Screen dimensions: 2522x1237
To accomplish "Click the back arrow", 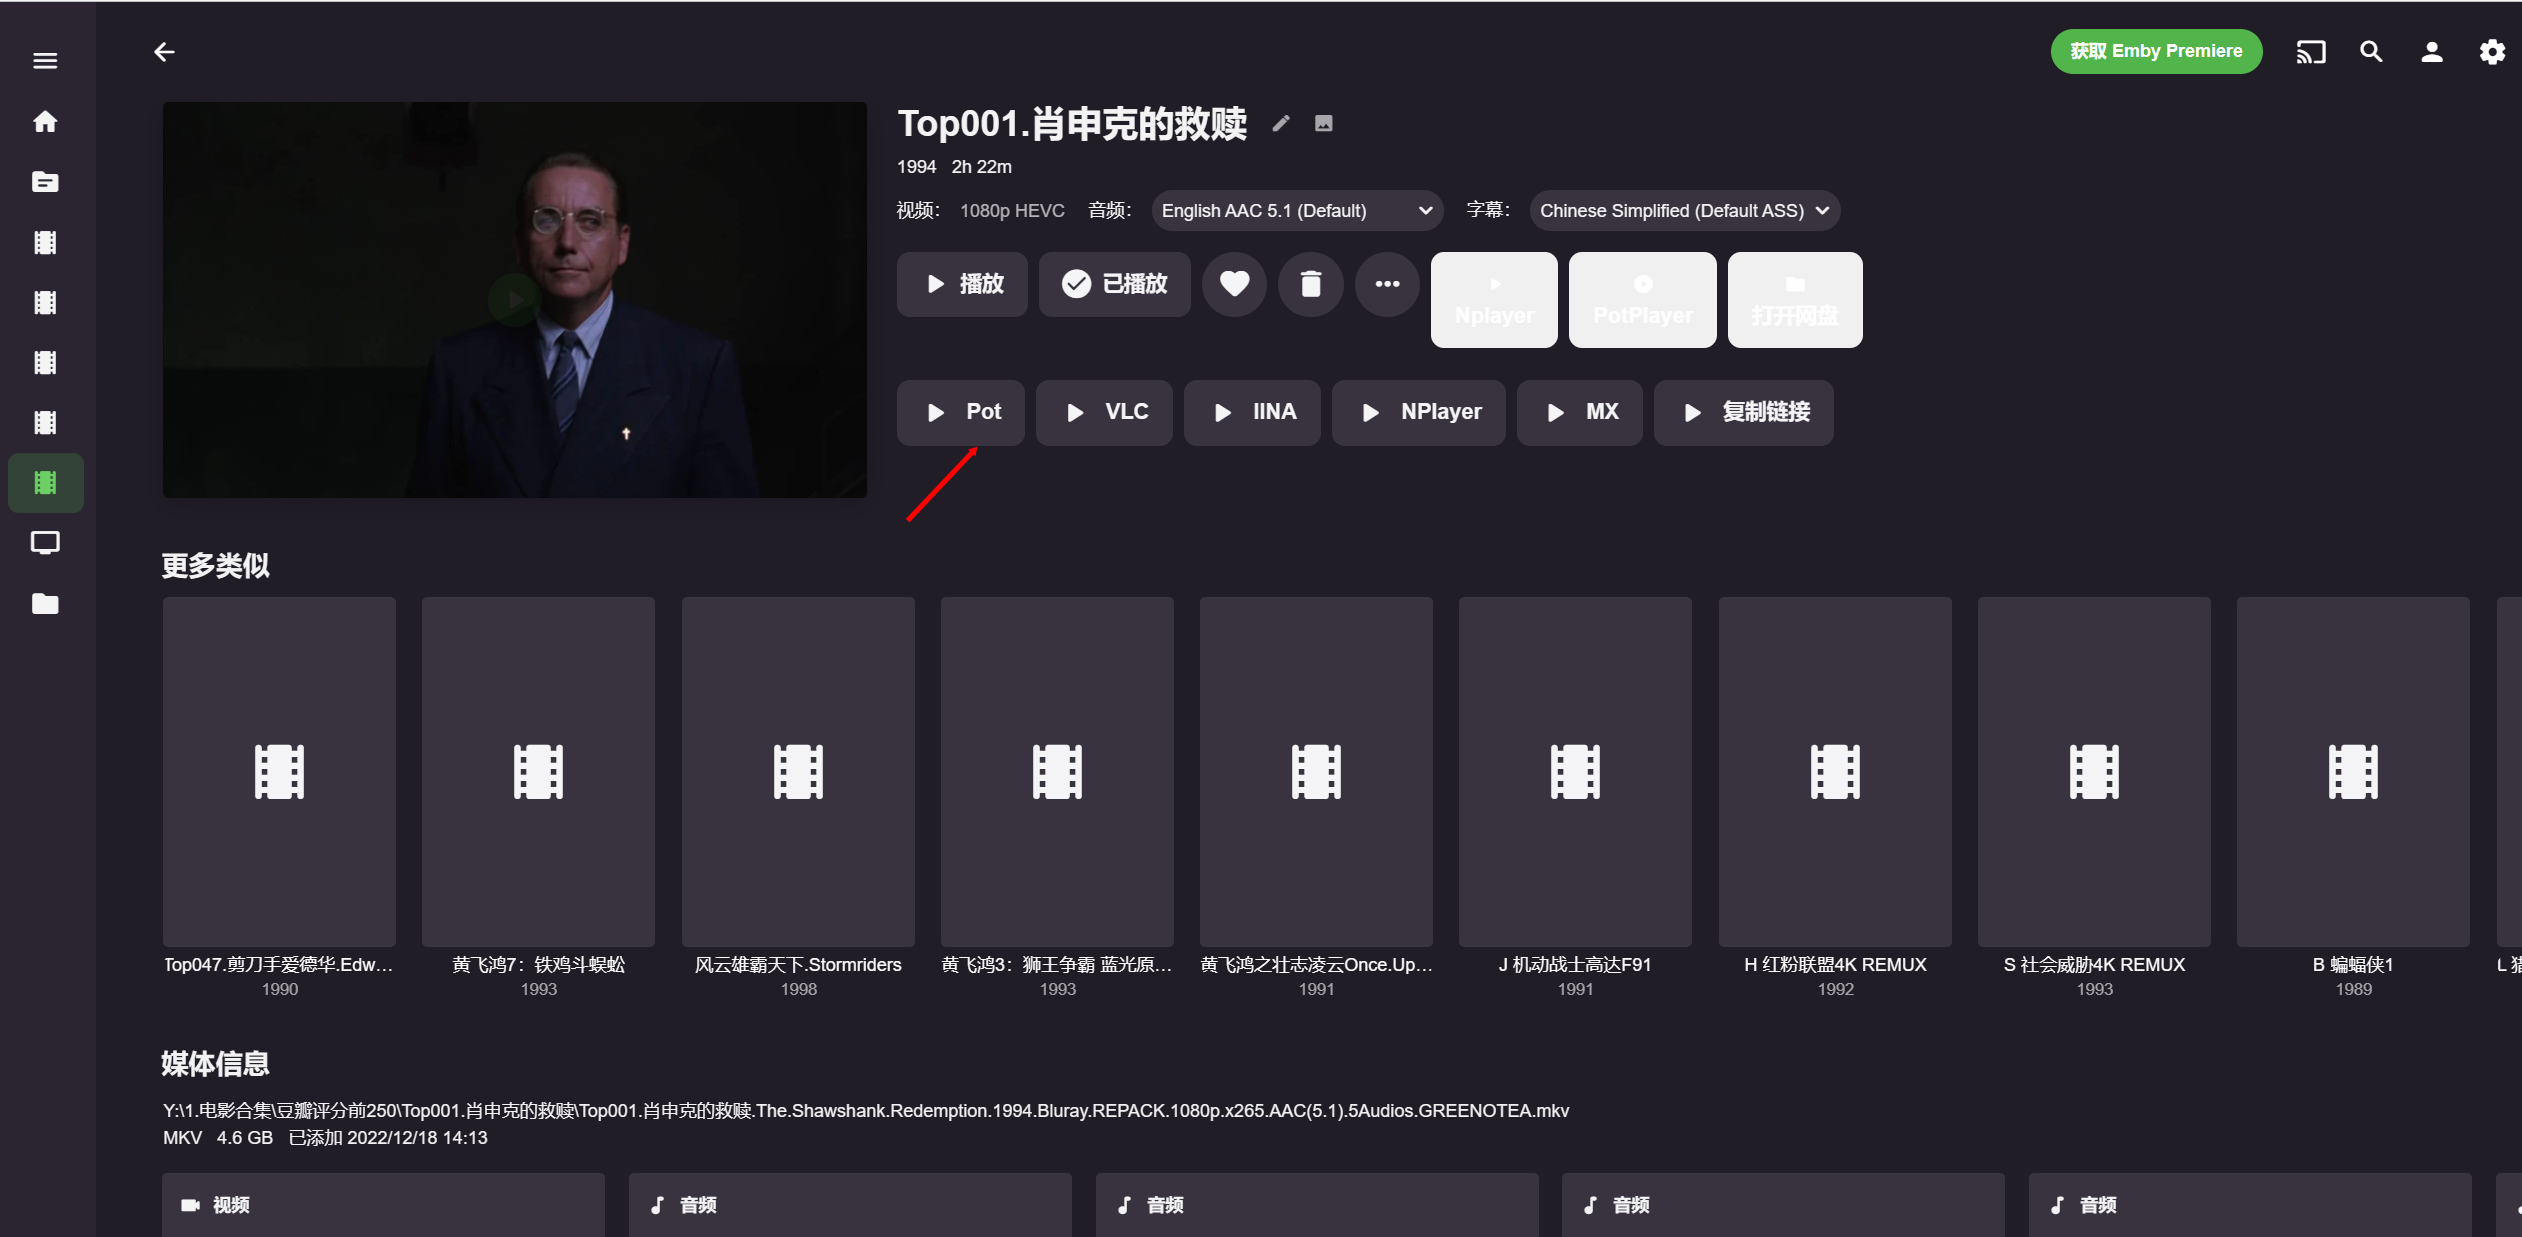I will 165,52.
